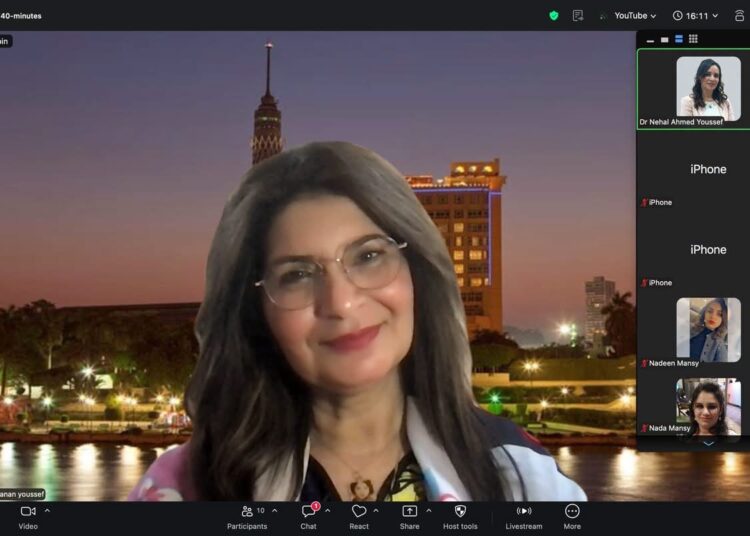The image size is (750, 536).
Task: Click muted mic icon on first iPhone label
Action: click(644, 203)
